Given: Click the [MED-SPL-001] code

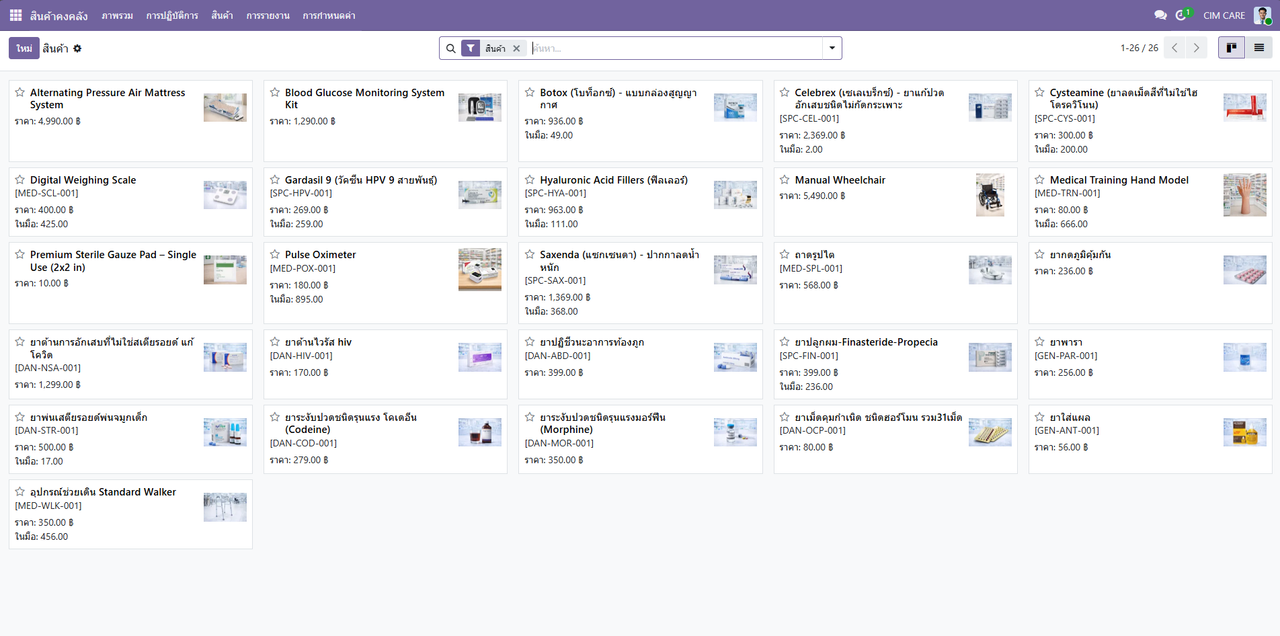Looking at the screenshot, I should click(x=811, y=268).
